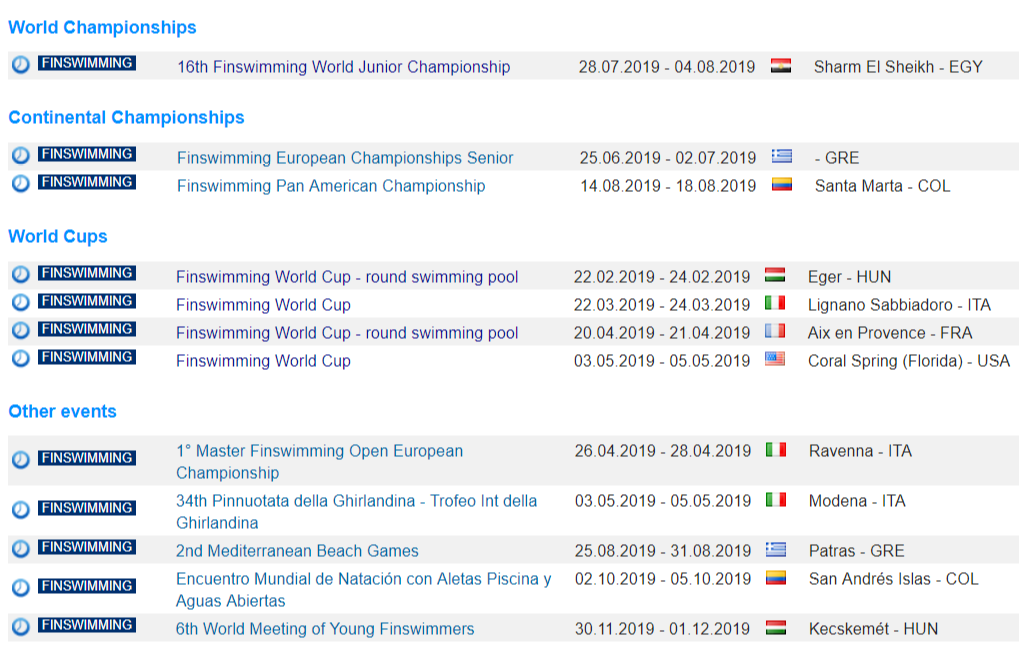Open Finswimming Pan American Championship link
The image size is (1019, 658).
(331, 186)
